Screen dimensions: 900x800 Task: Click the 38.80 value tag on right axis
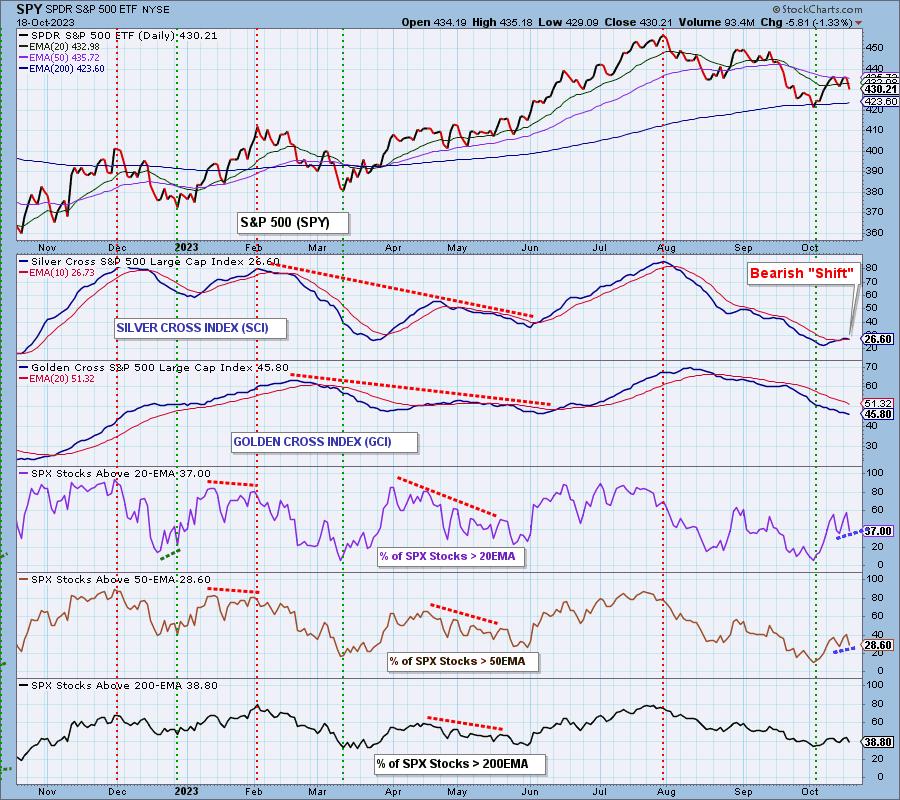click(878, 742)
